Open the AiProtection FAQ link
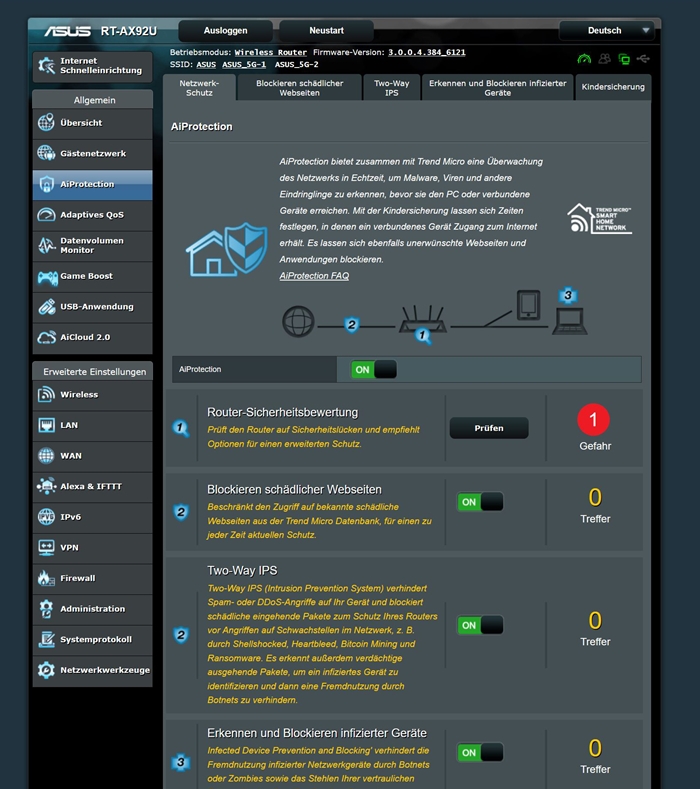 point(314,276)
